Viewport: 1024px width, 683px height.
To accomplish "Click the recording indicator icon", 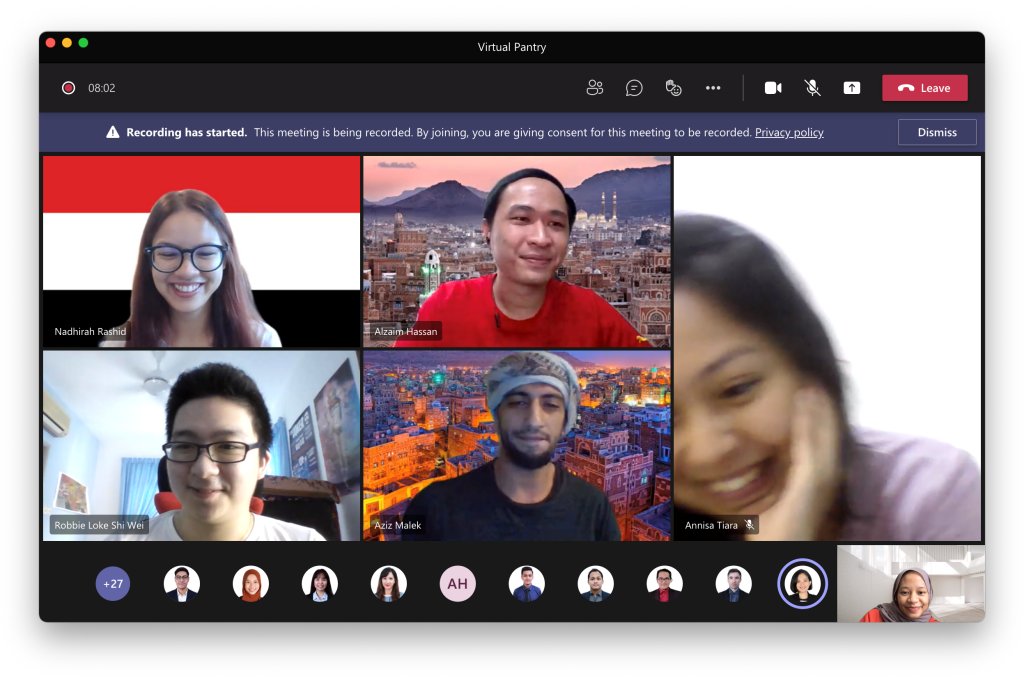I will tap(68, 87).
